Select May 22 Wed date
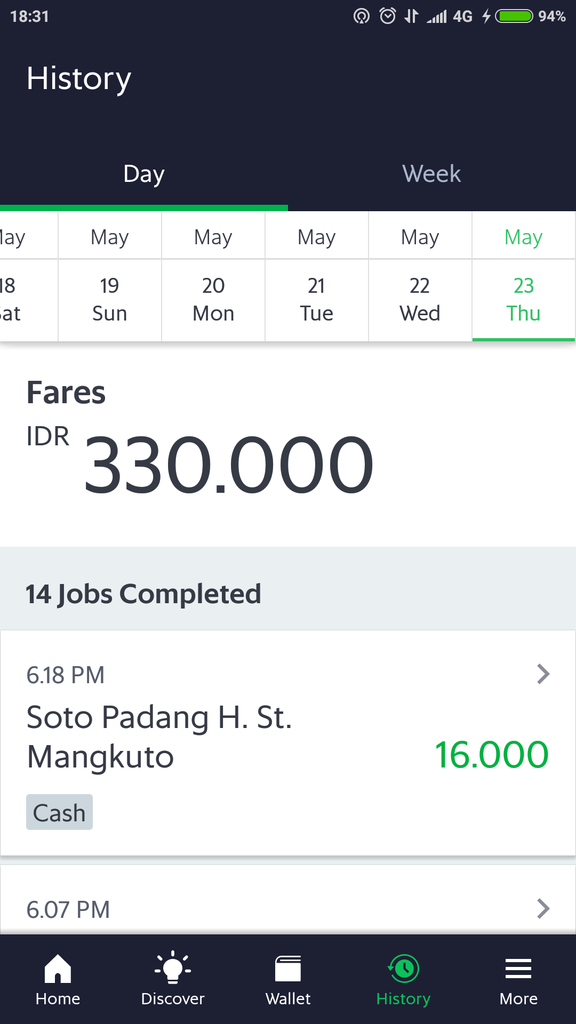This screenshot has height=1024, width=576. click(x=420, y=285)
